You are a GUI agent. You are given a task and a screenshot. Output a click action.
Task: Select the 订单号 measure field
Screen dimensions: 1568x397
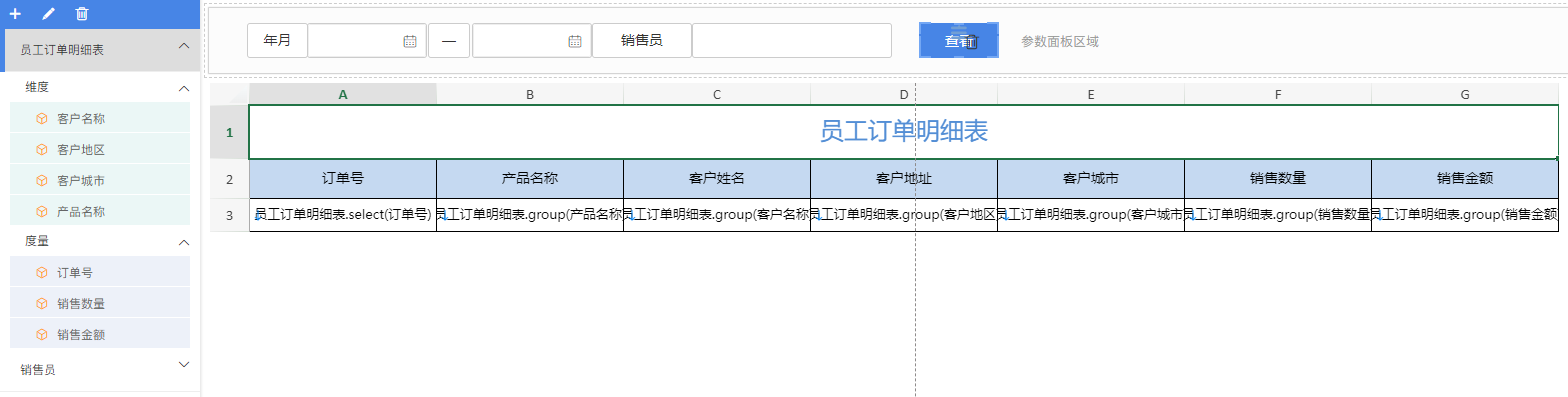coord(100,272)
